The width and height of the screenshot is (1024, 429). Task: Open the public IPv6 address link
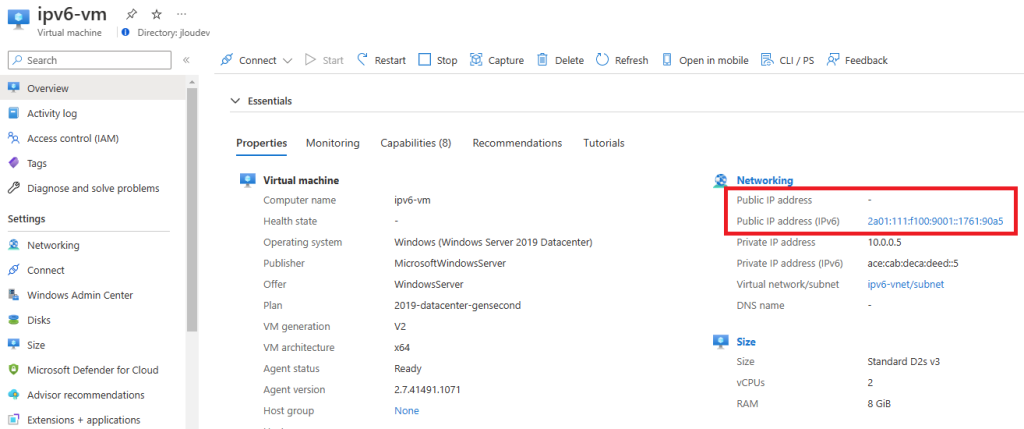[x=935, y=221]
